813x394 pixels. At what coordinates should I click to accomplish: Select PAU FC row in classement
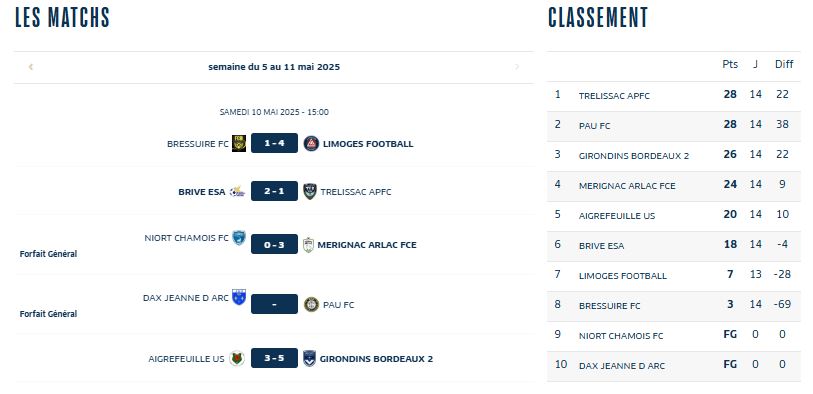(x=674, y=126)
